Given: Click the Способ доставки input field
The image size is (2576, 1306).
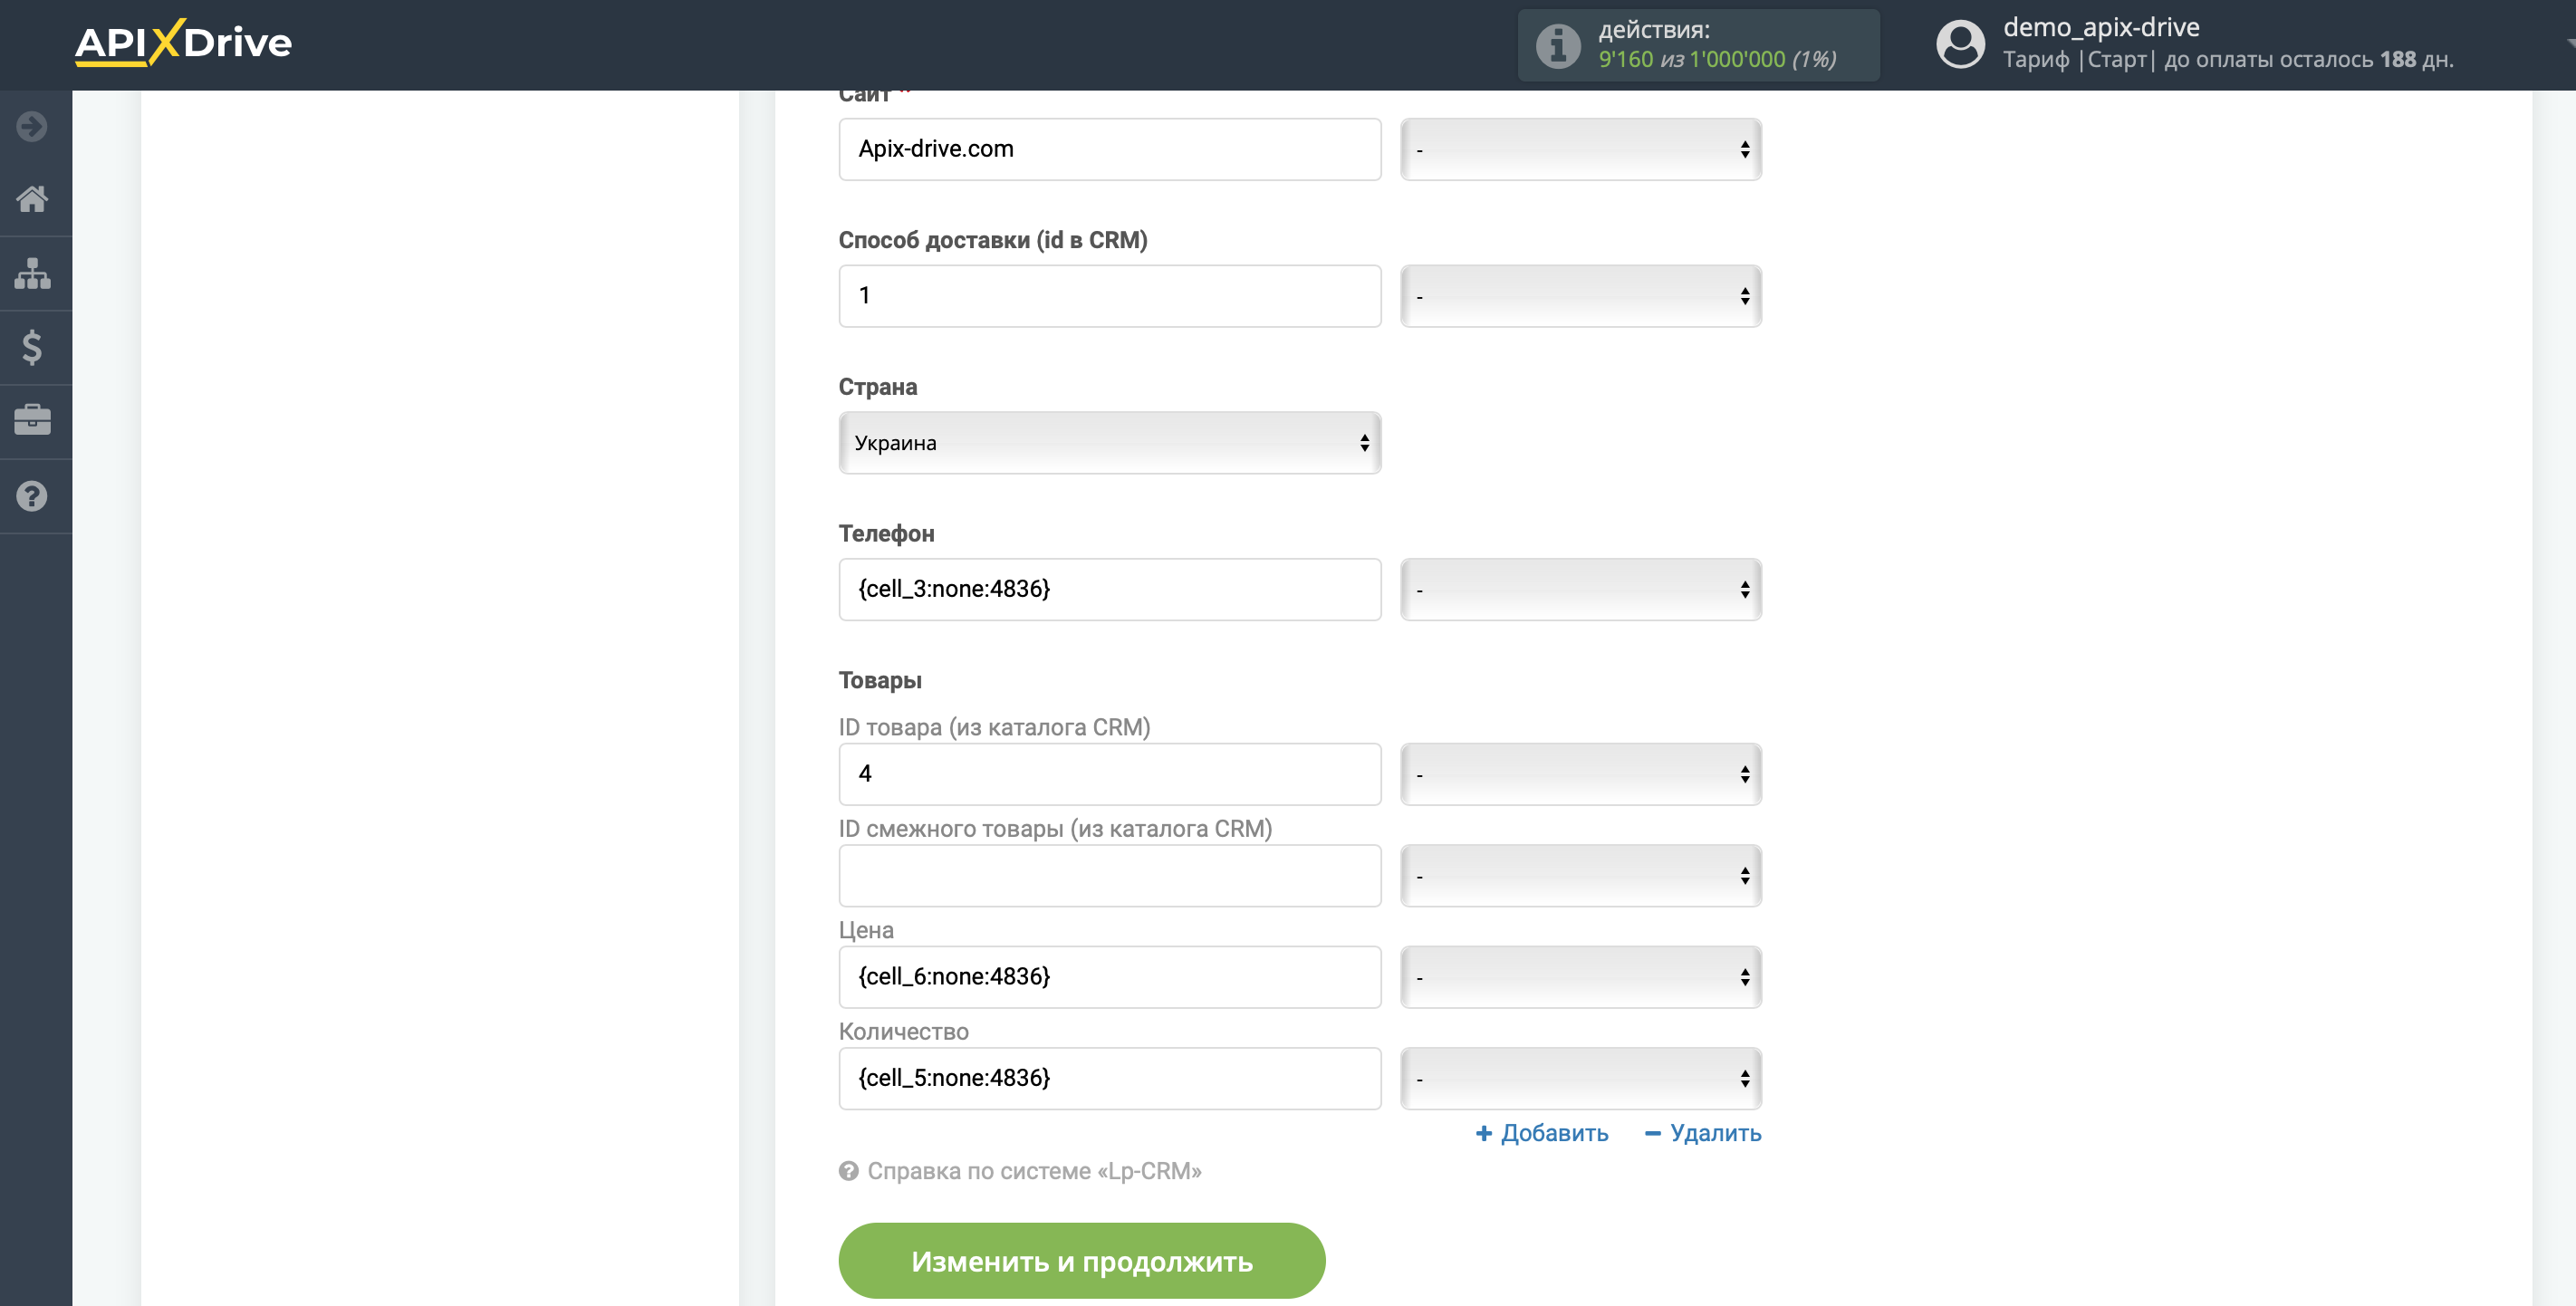Looking at the screenshot, I should (x=1110, y=296).
